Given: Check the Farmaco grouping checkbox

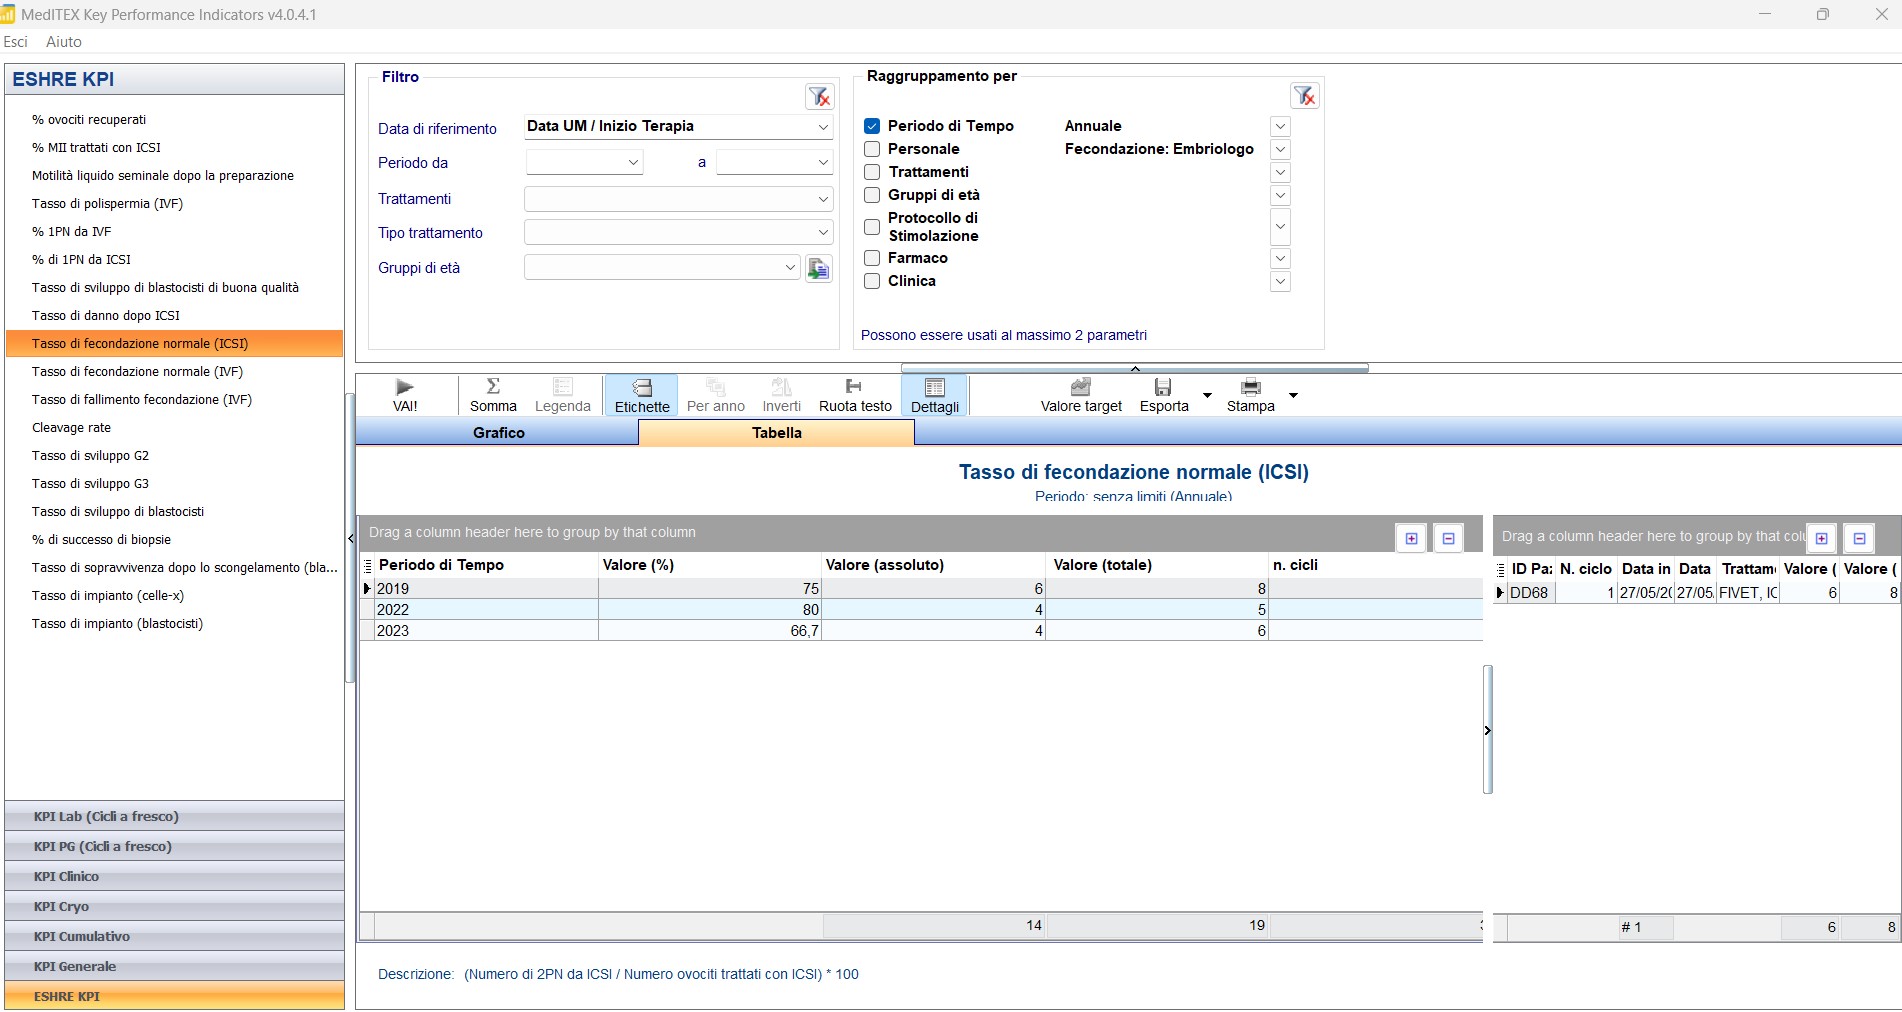Looking at the screenshot, I should (872, 258).
